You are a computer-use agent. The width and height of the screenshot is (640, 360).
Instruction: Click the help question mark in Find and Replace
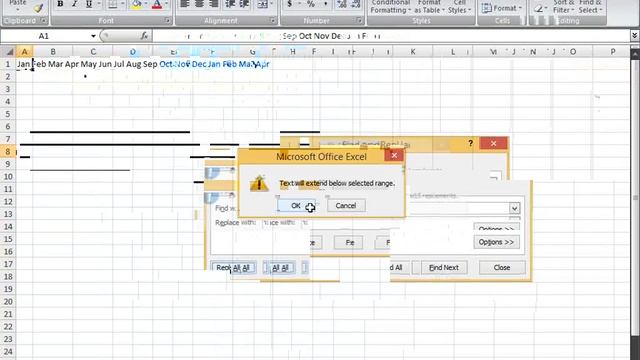(x=471, y=143)
